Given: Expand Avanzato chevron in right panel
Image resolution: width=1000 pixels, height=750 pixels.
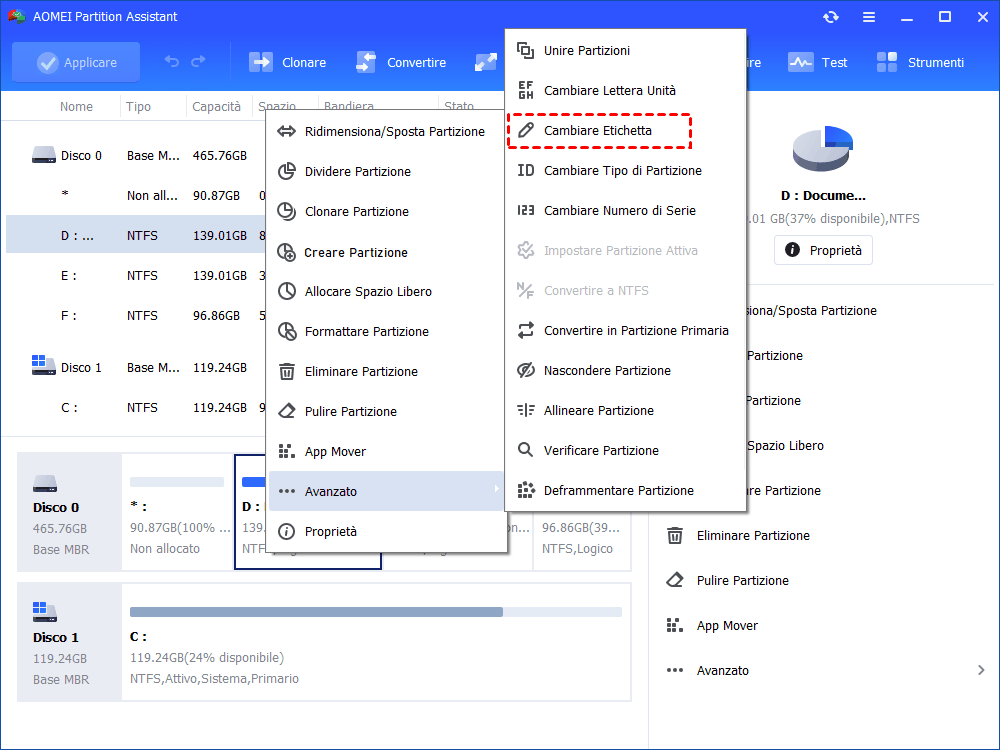Looking at the screenshot, I should [981, 670].
